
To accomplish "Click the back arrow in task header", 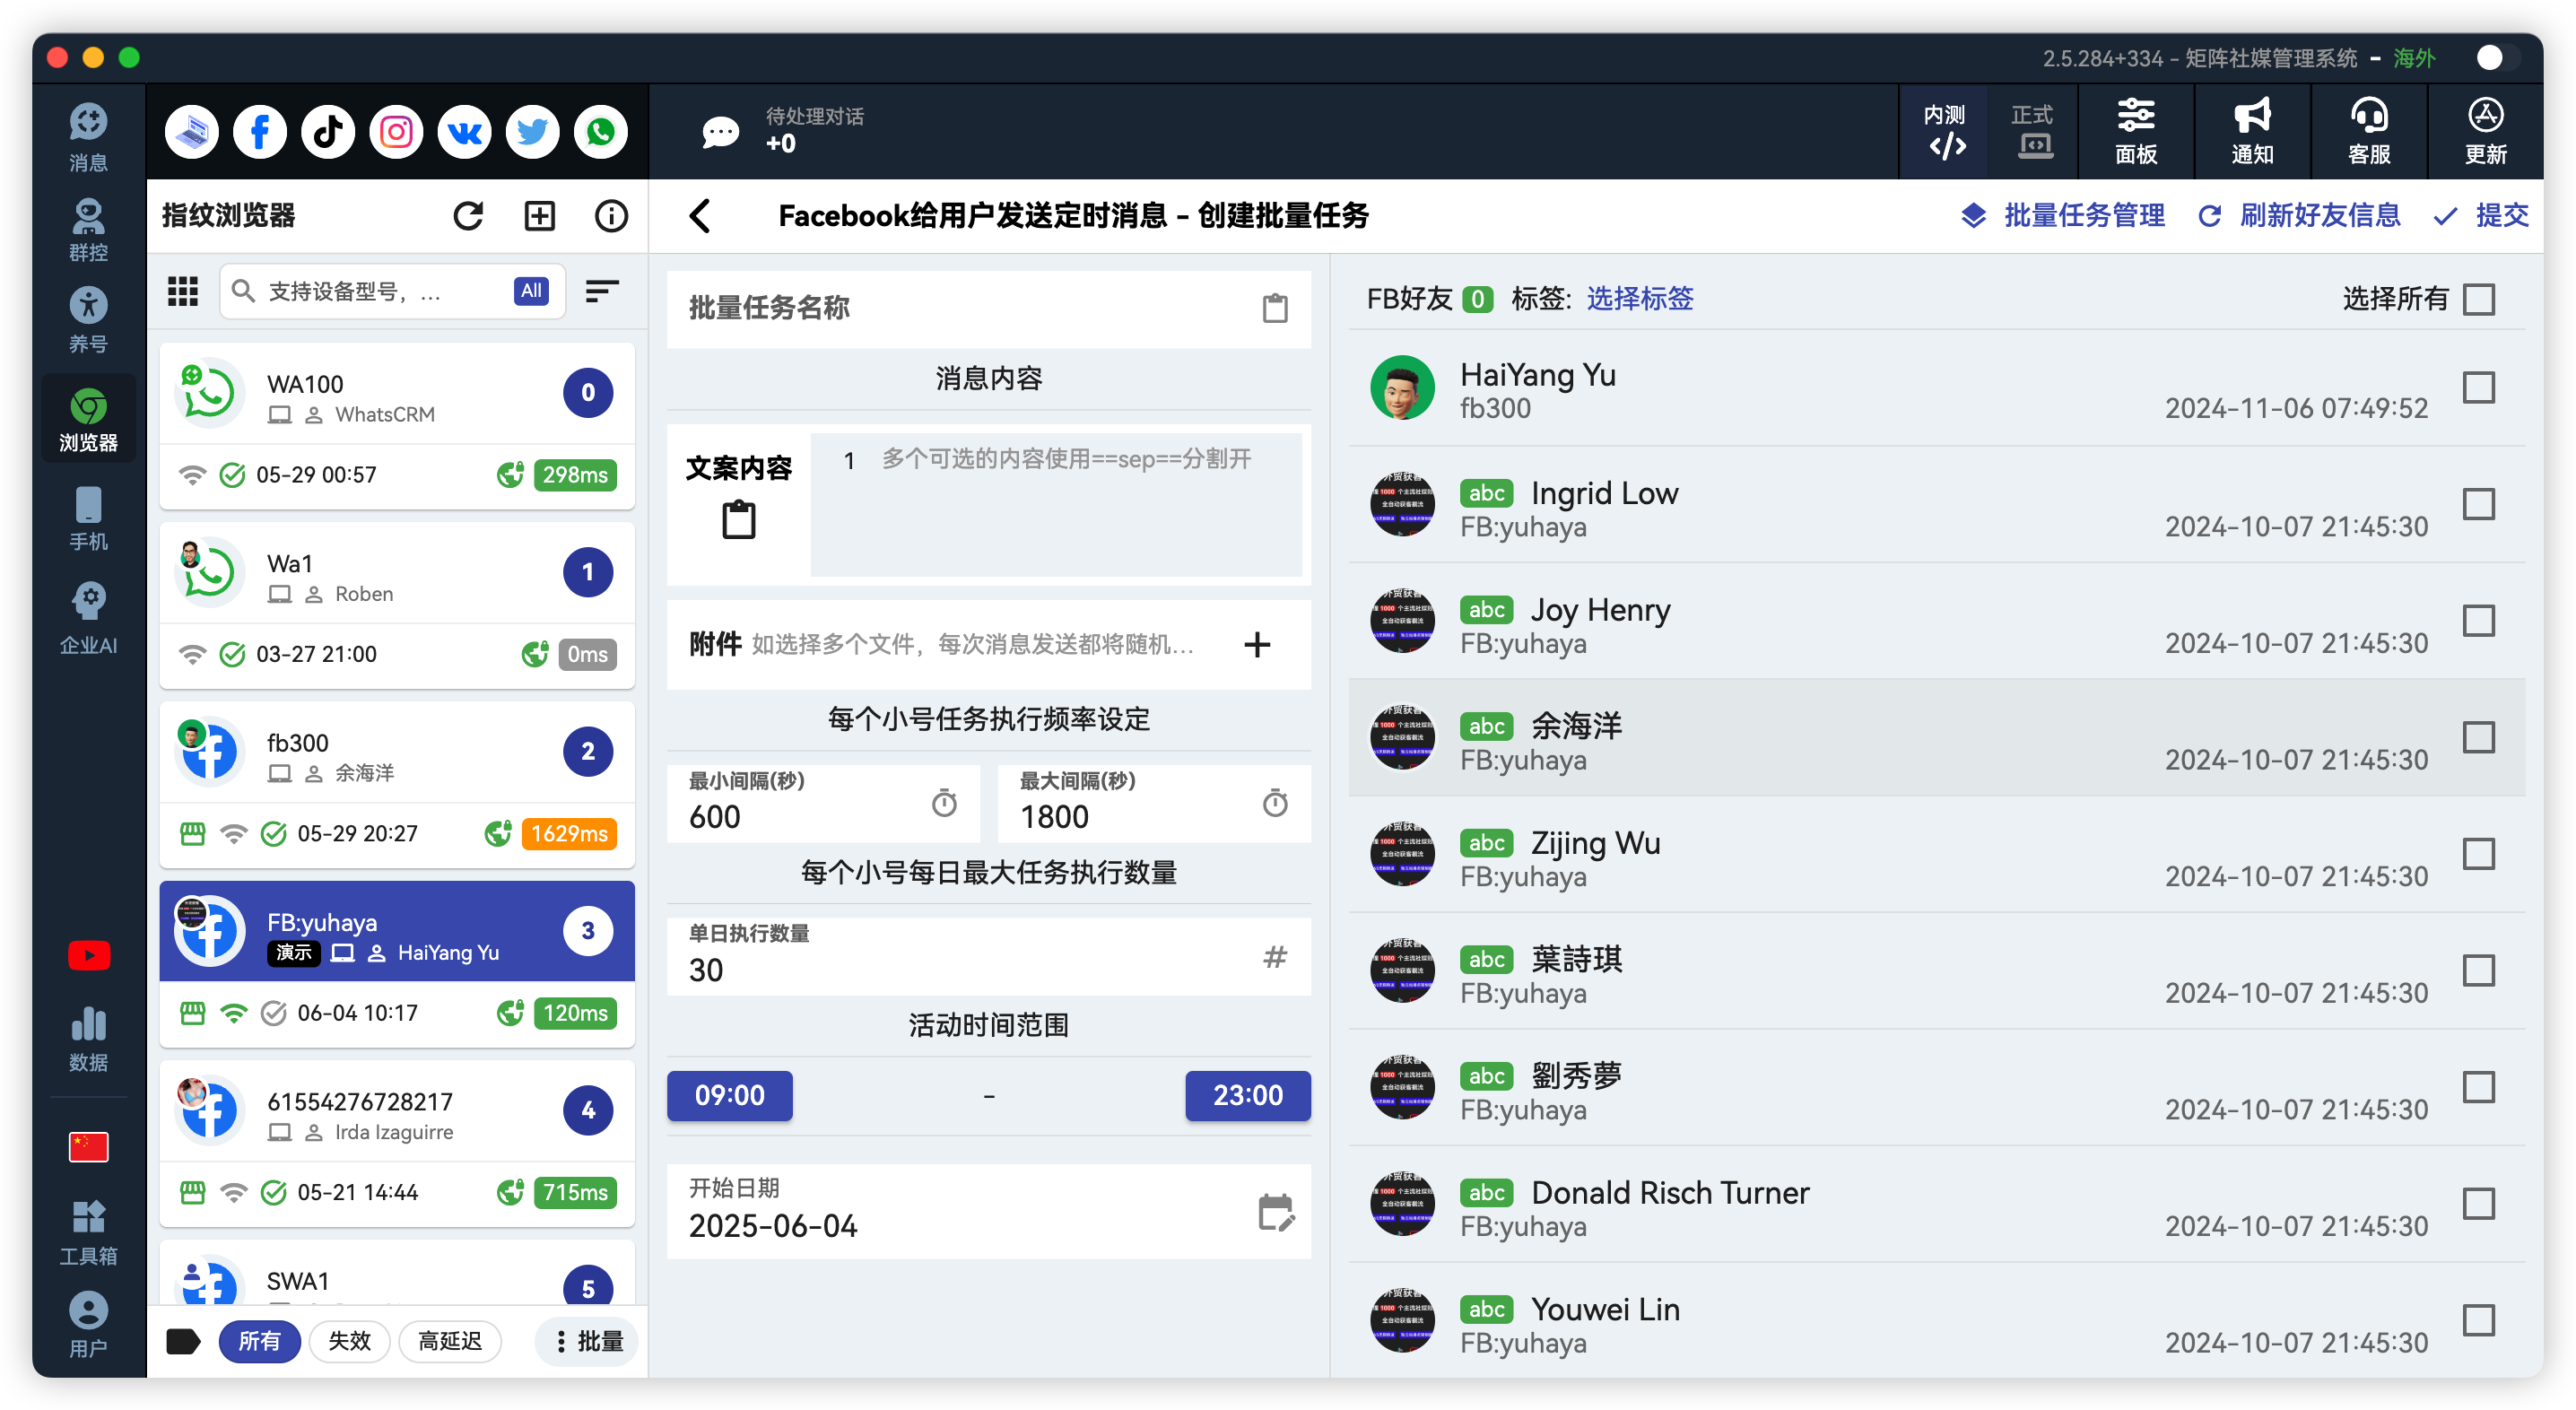I will [x=700, y=216].
